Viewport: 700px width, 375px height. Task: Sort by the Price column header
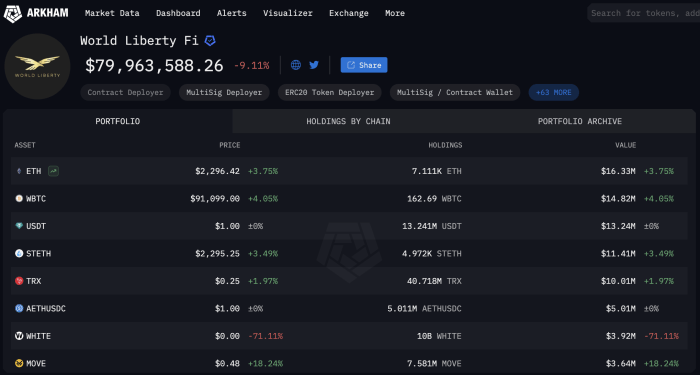229,145
